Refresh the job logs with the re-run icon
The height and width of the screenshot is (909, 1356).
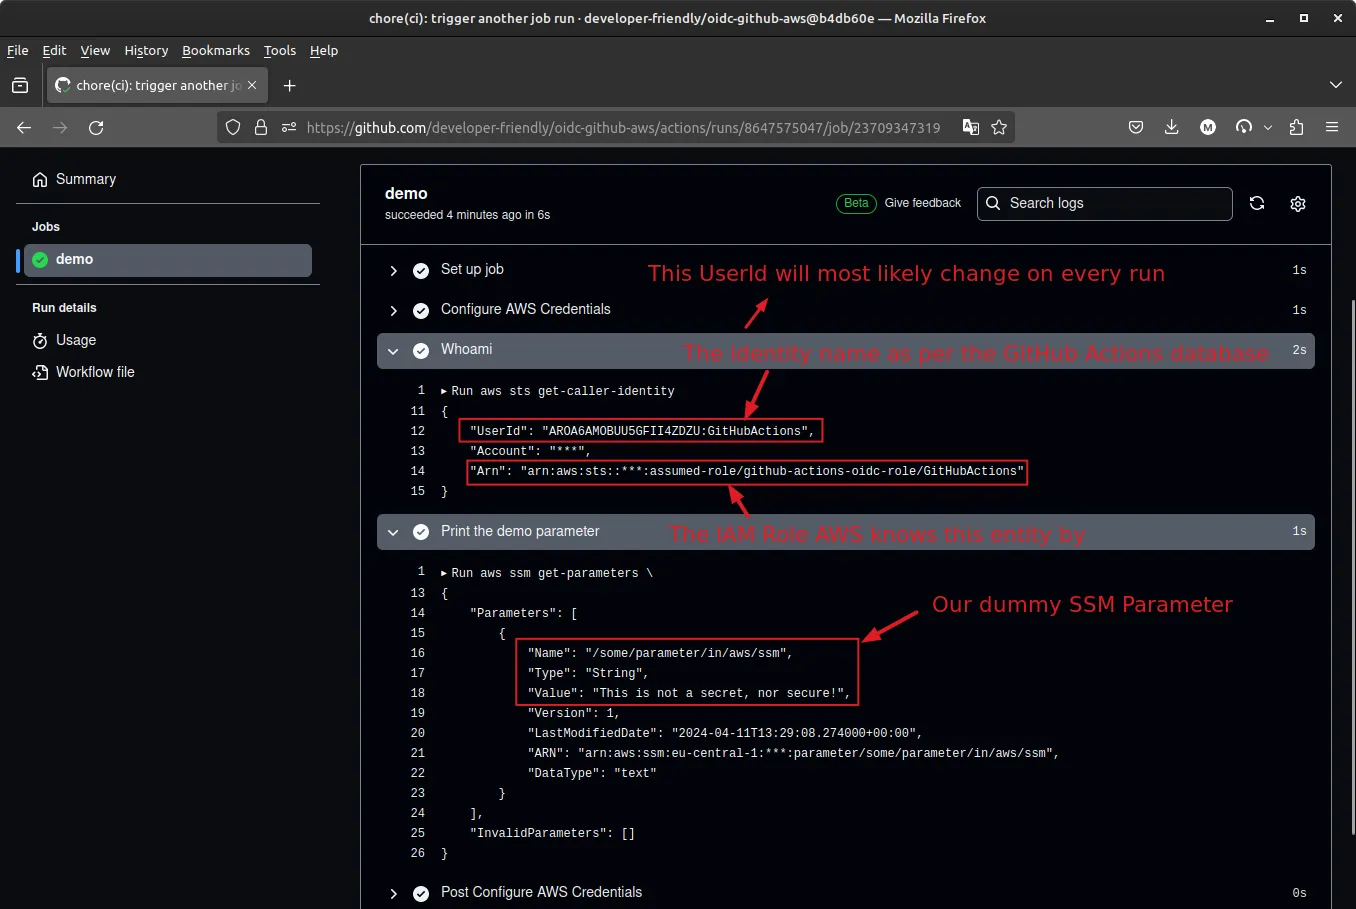click(x=1257, y=203)
